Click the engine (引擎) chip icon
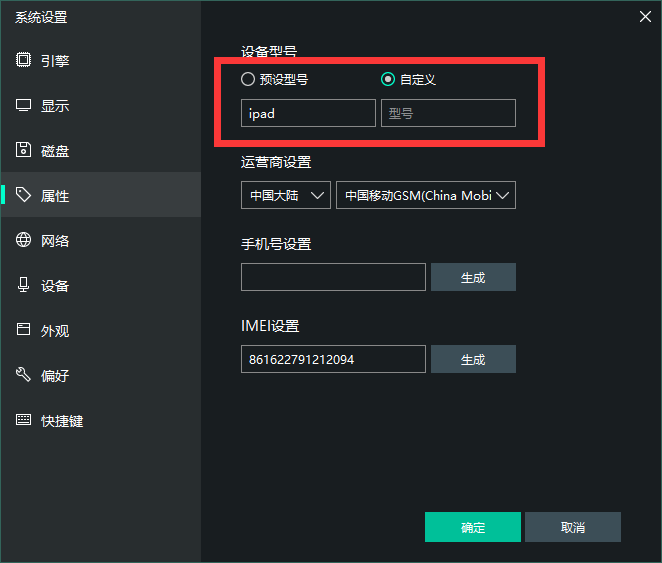 point(23,60)
